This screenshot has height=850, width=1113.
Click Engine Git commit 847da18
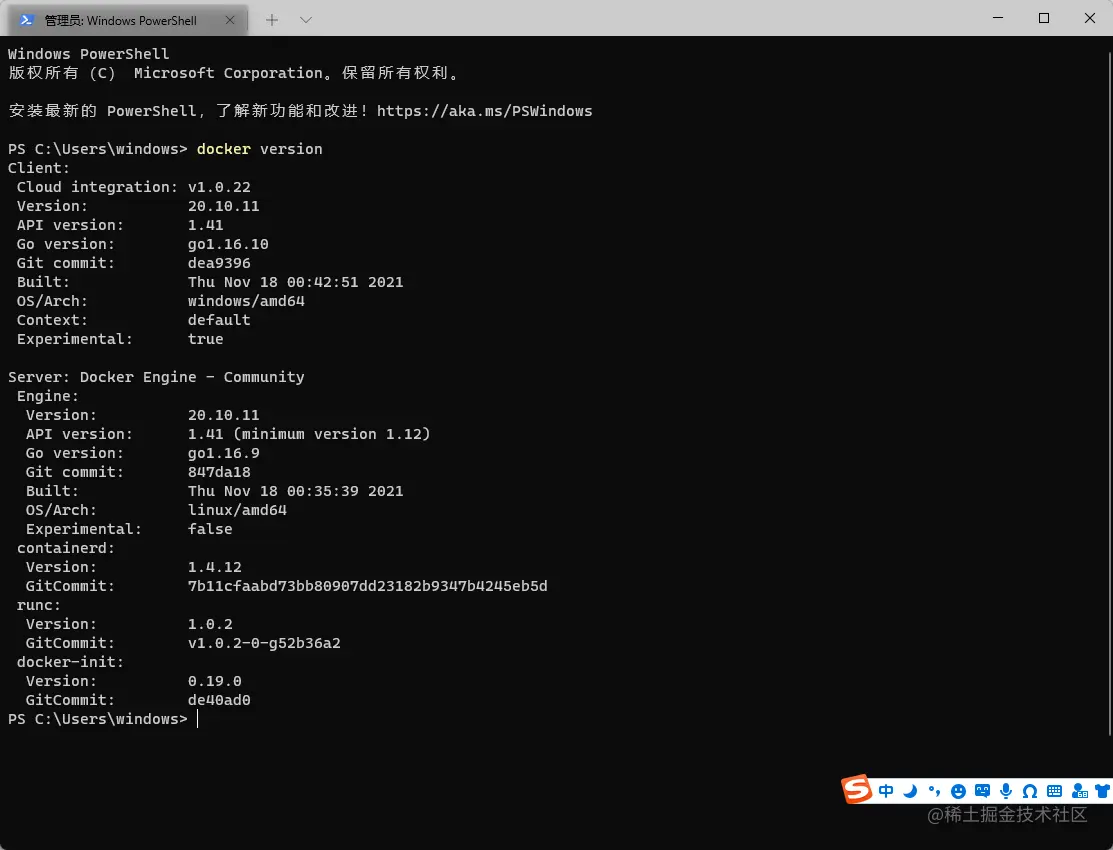[219, 472]
